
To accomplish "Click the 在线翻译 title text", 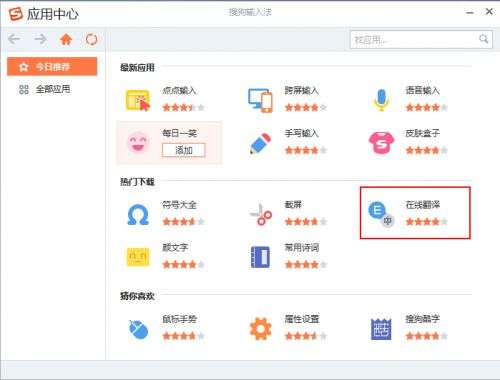I will click(423, 205).
